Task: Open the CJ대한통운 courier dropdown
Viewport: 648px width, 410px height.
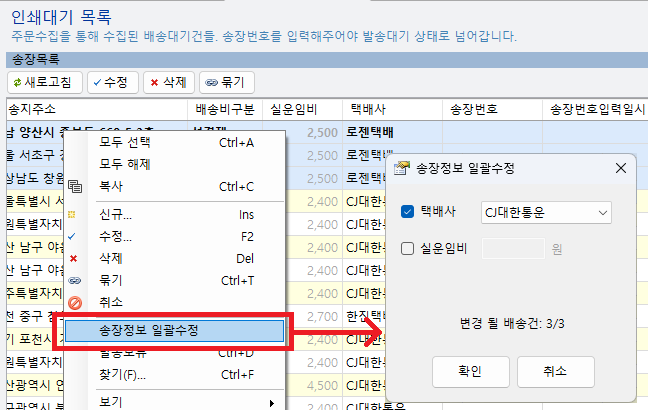Action: click(544, 212)
